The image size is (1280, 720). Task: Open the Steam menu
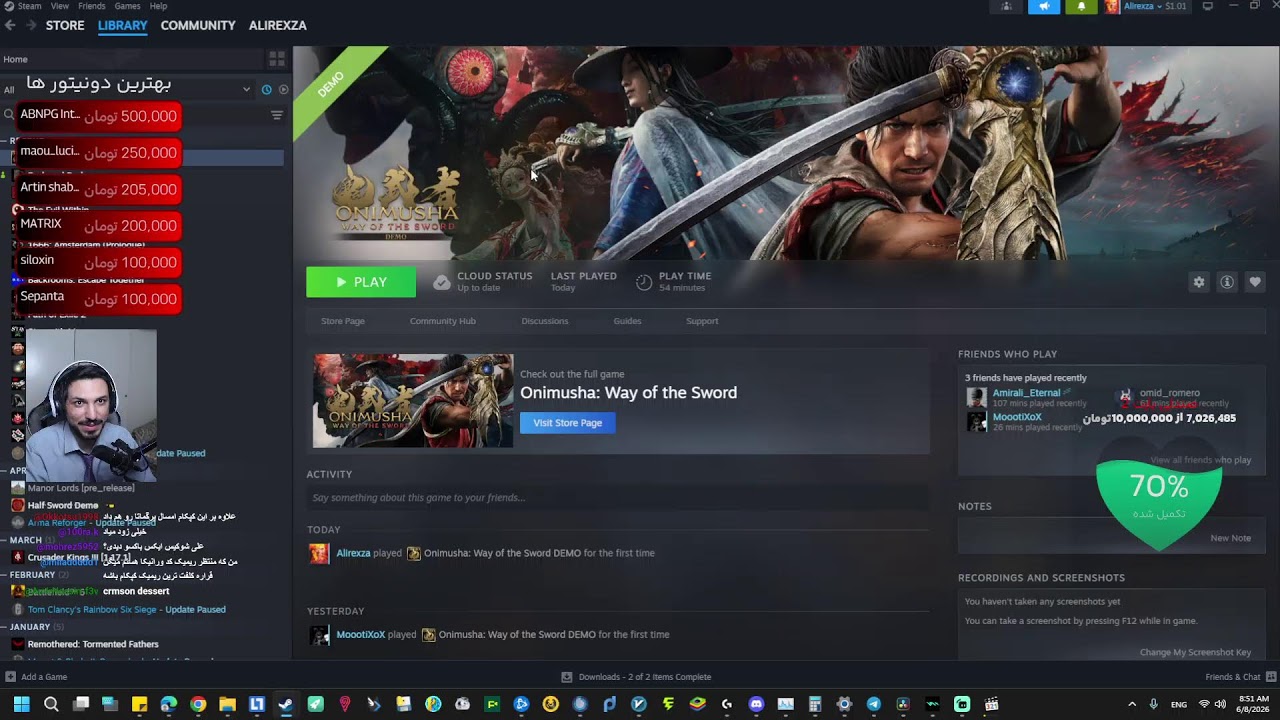click(29, 6)
